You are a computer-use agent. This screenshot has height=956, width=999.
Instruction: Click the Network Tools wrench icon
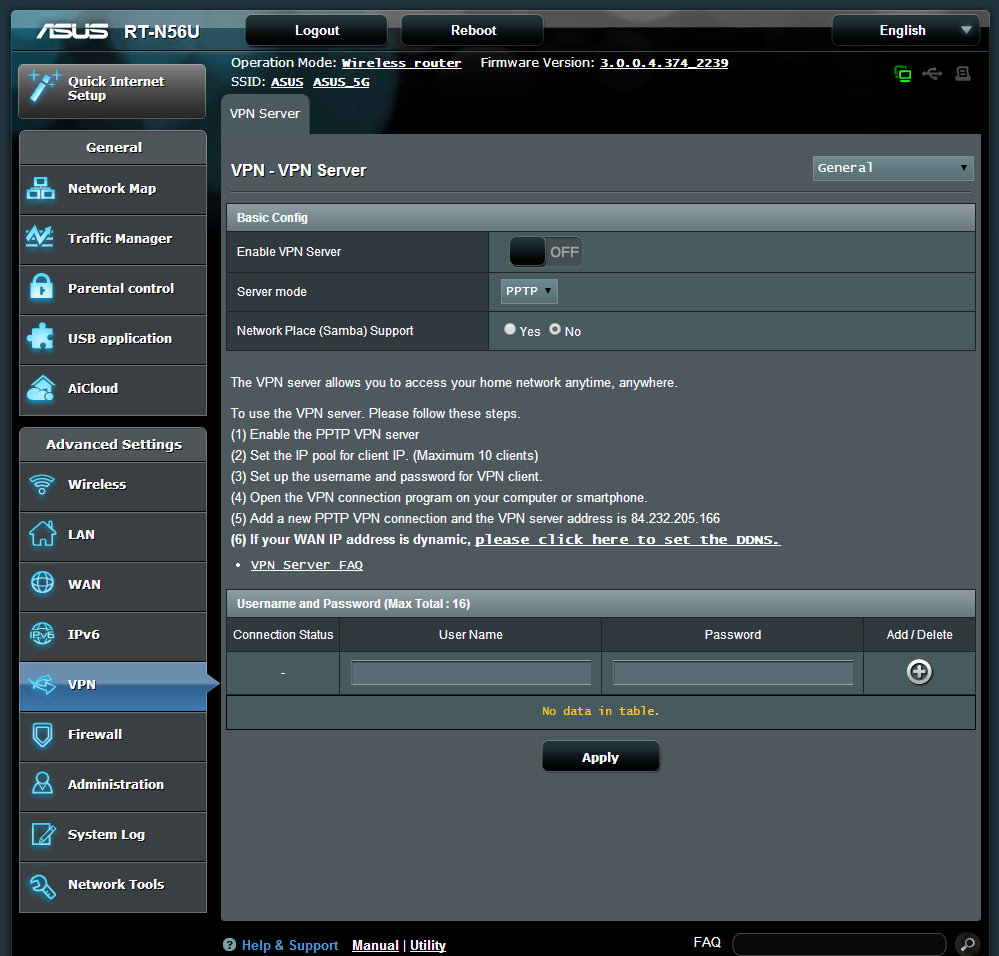[42, 885]
